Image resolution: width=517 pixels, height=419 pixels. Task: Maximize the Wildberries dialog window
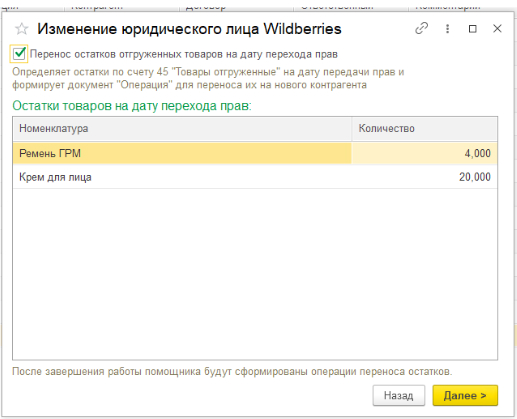(472, 29)
